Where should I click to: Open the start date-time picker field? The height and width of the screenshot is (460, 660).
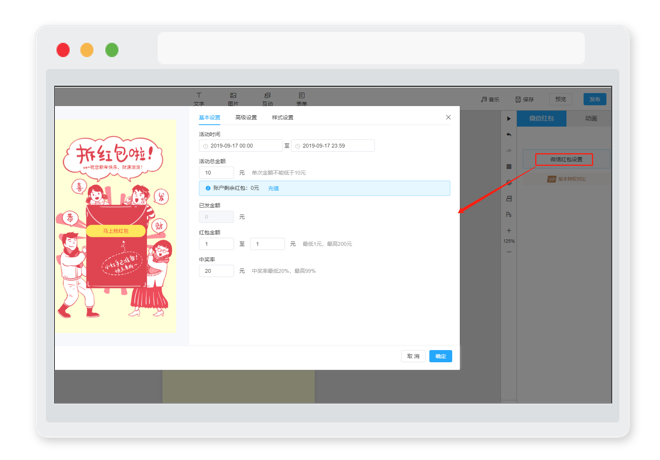(240, 146)
